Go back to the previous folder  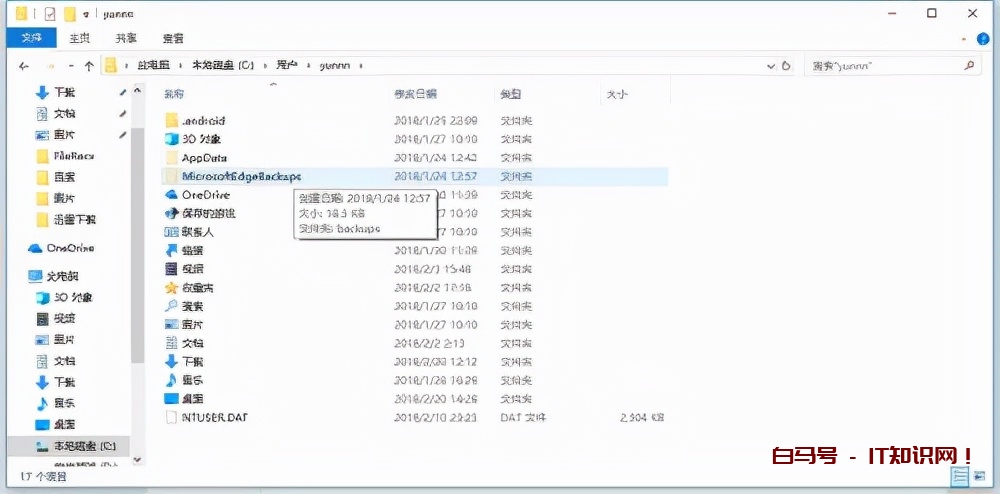point(24,66)
